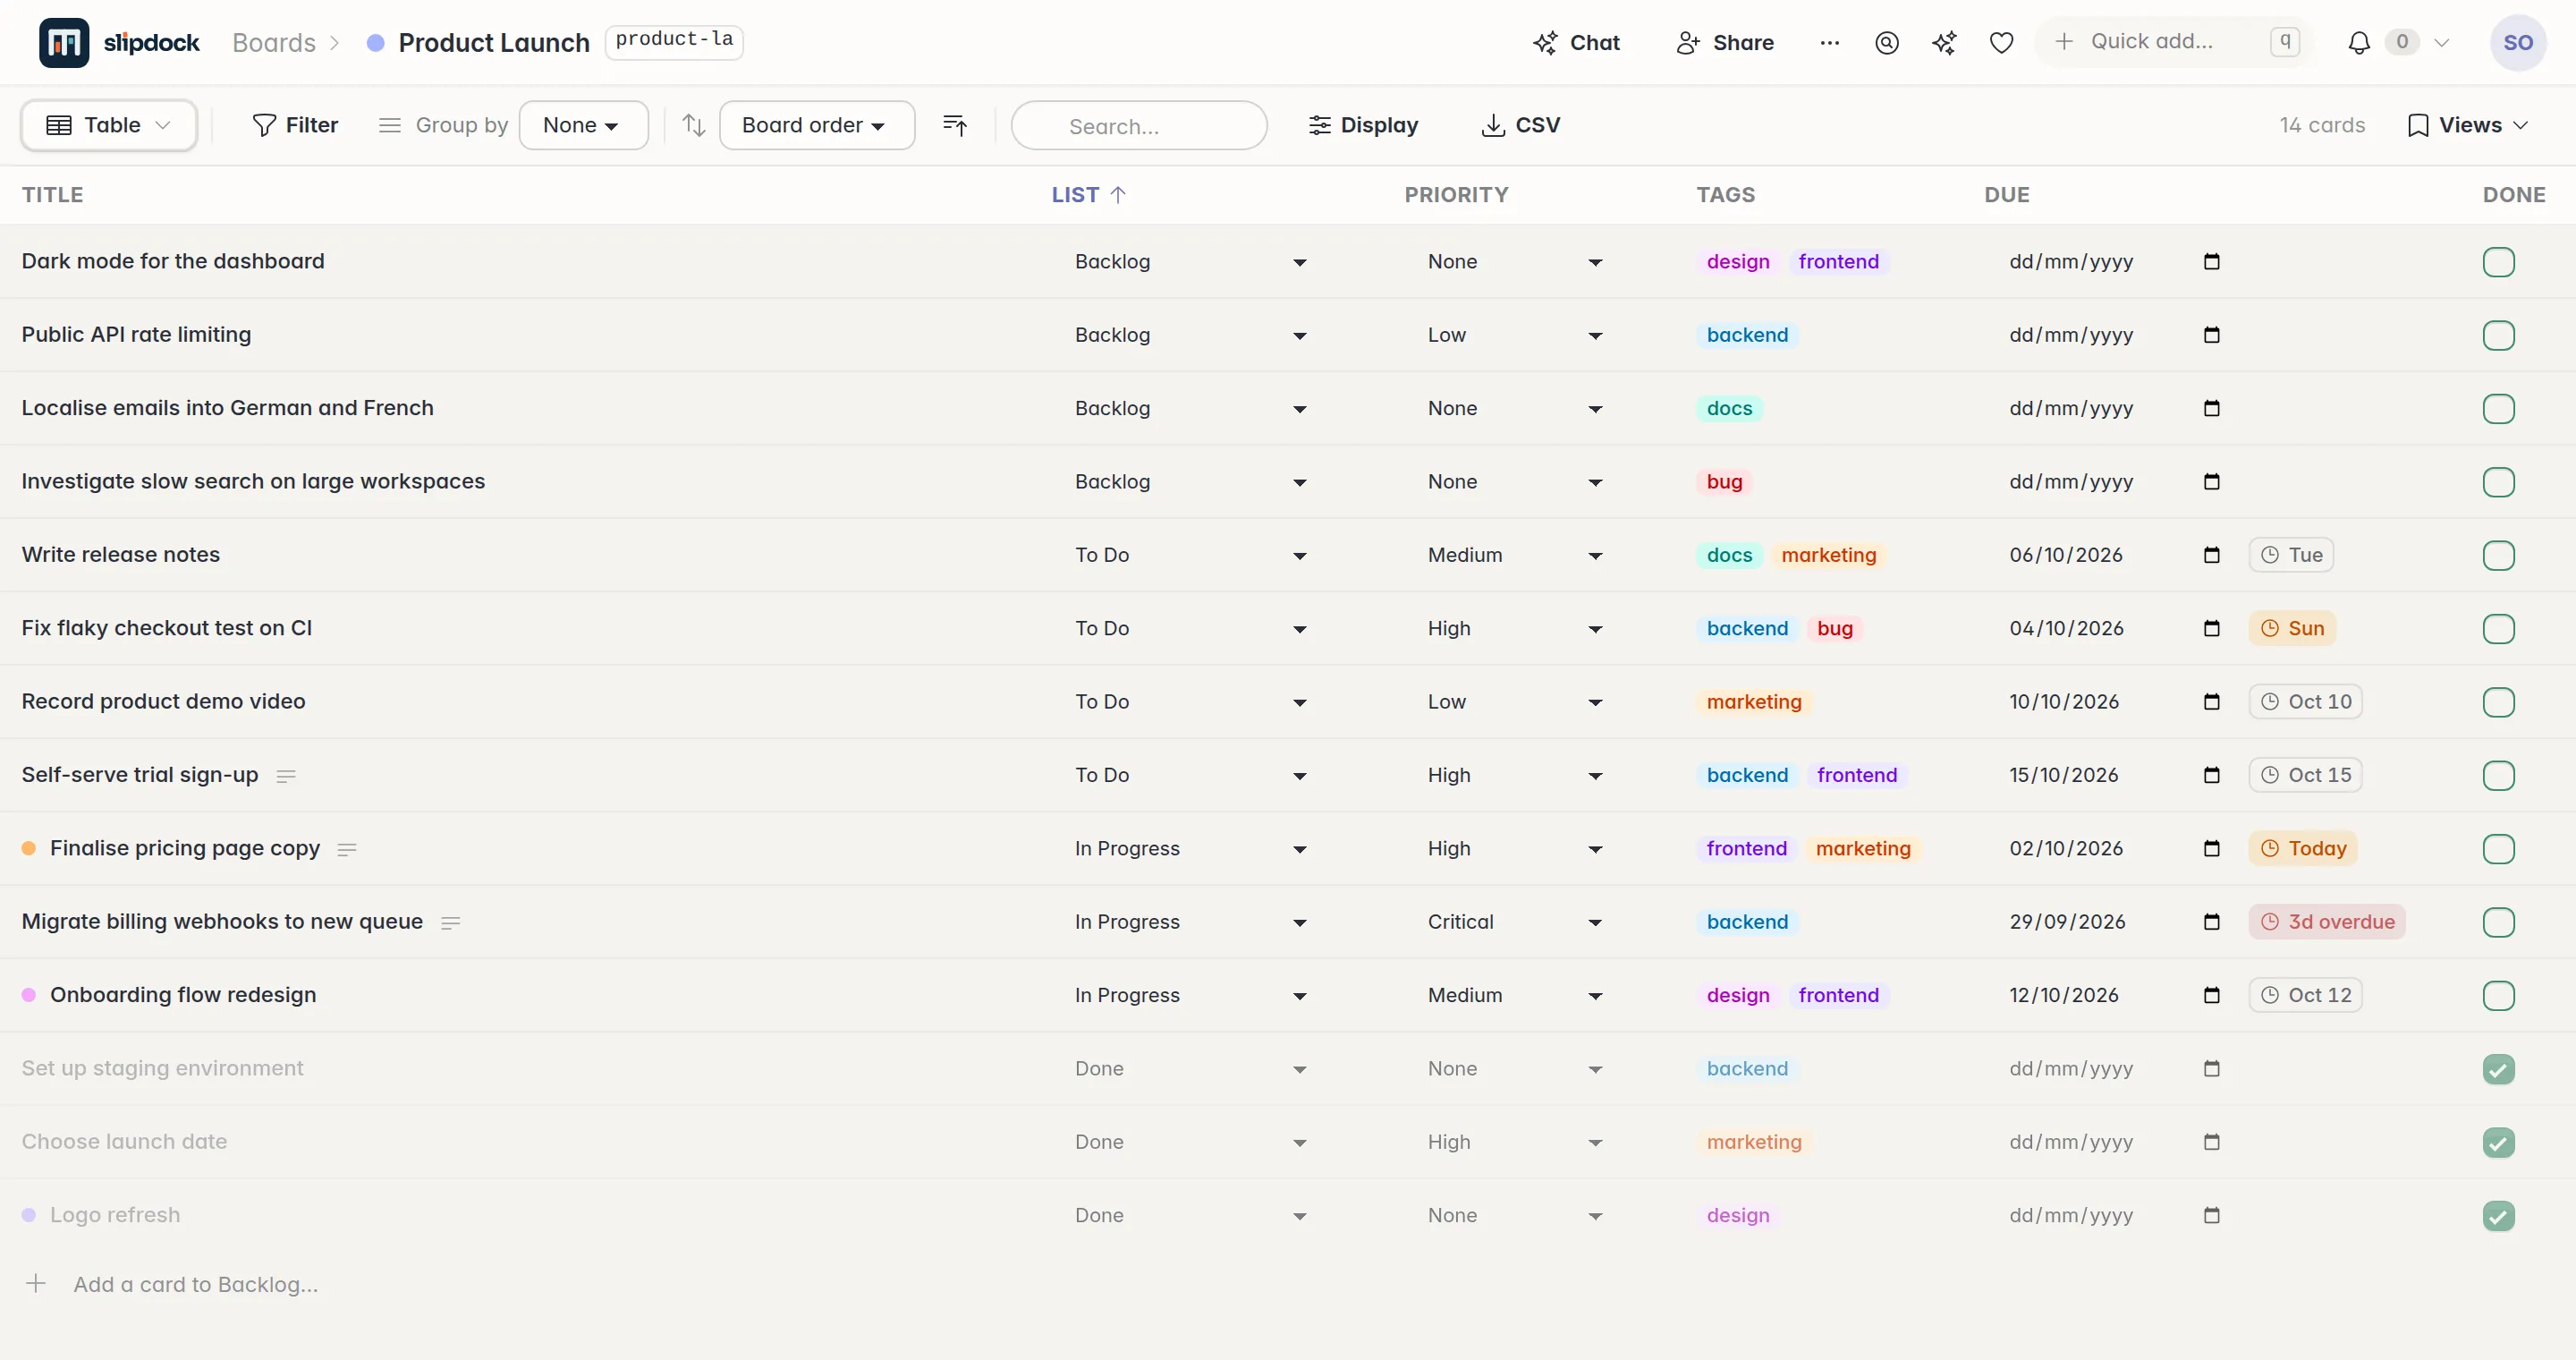Viewport: 2576px width, 1360px height.
Task: Click the blue Product Launch board color dot
Action: pyautogui.click(x=375, y=43)
